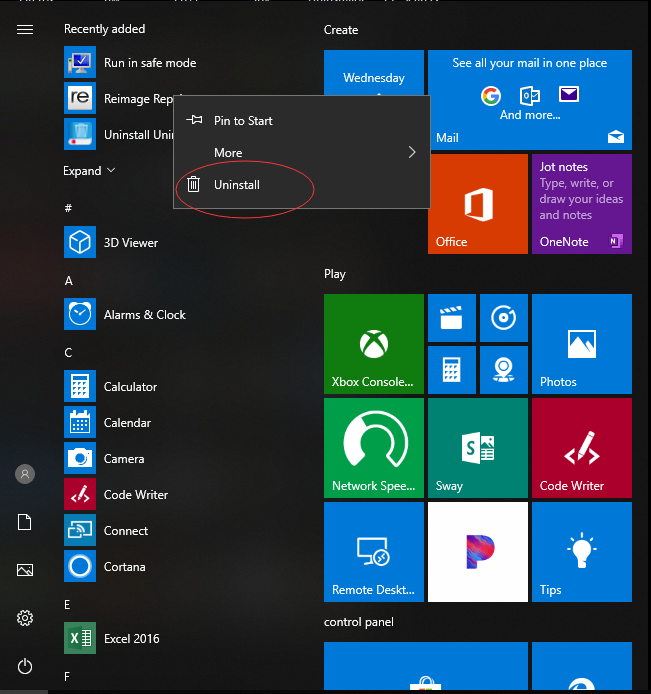Click the 'Recently added' heading

coord(104,29)
